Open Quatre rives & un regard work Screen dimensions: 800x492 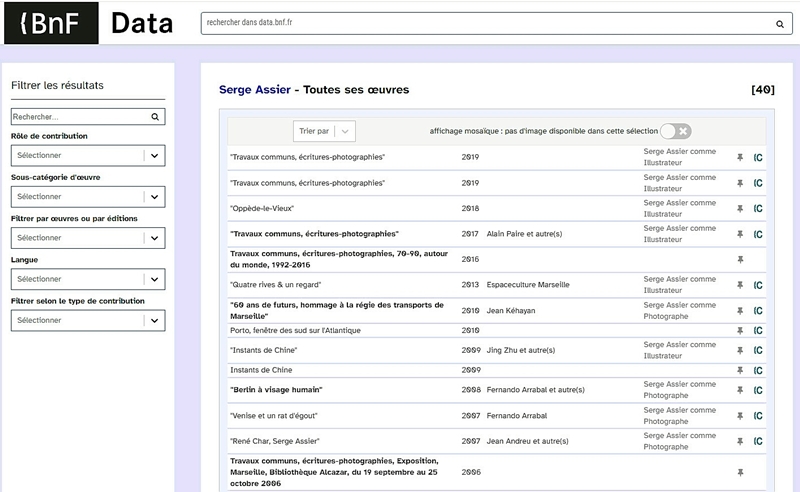pos(276,285)
